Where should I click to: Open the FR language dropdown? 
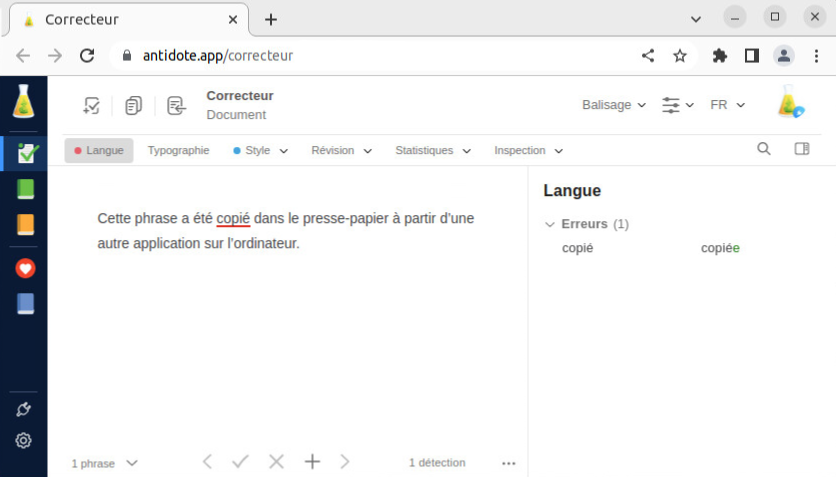point(727,105)
